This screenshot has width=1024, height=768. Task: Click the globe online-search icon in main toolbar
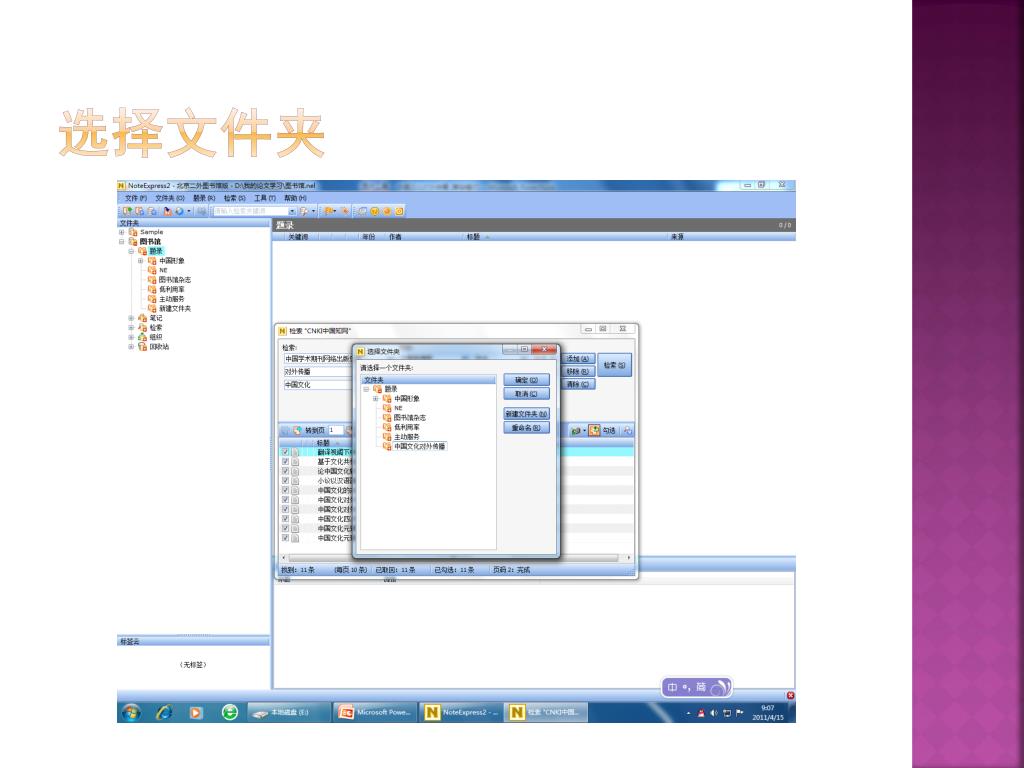179,211
